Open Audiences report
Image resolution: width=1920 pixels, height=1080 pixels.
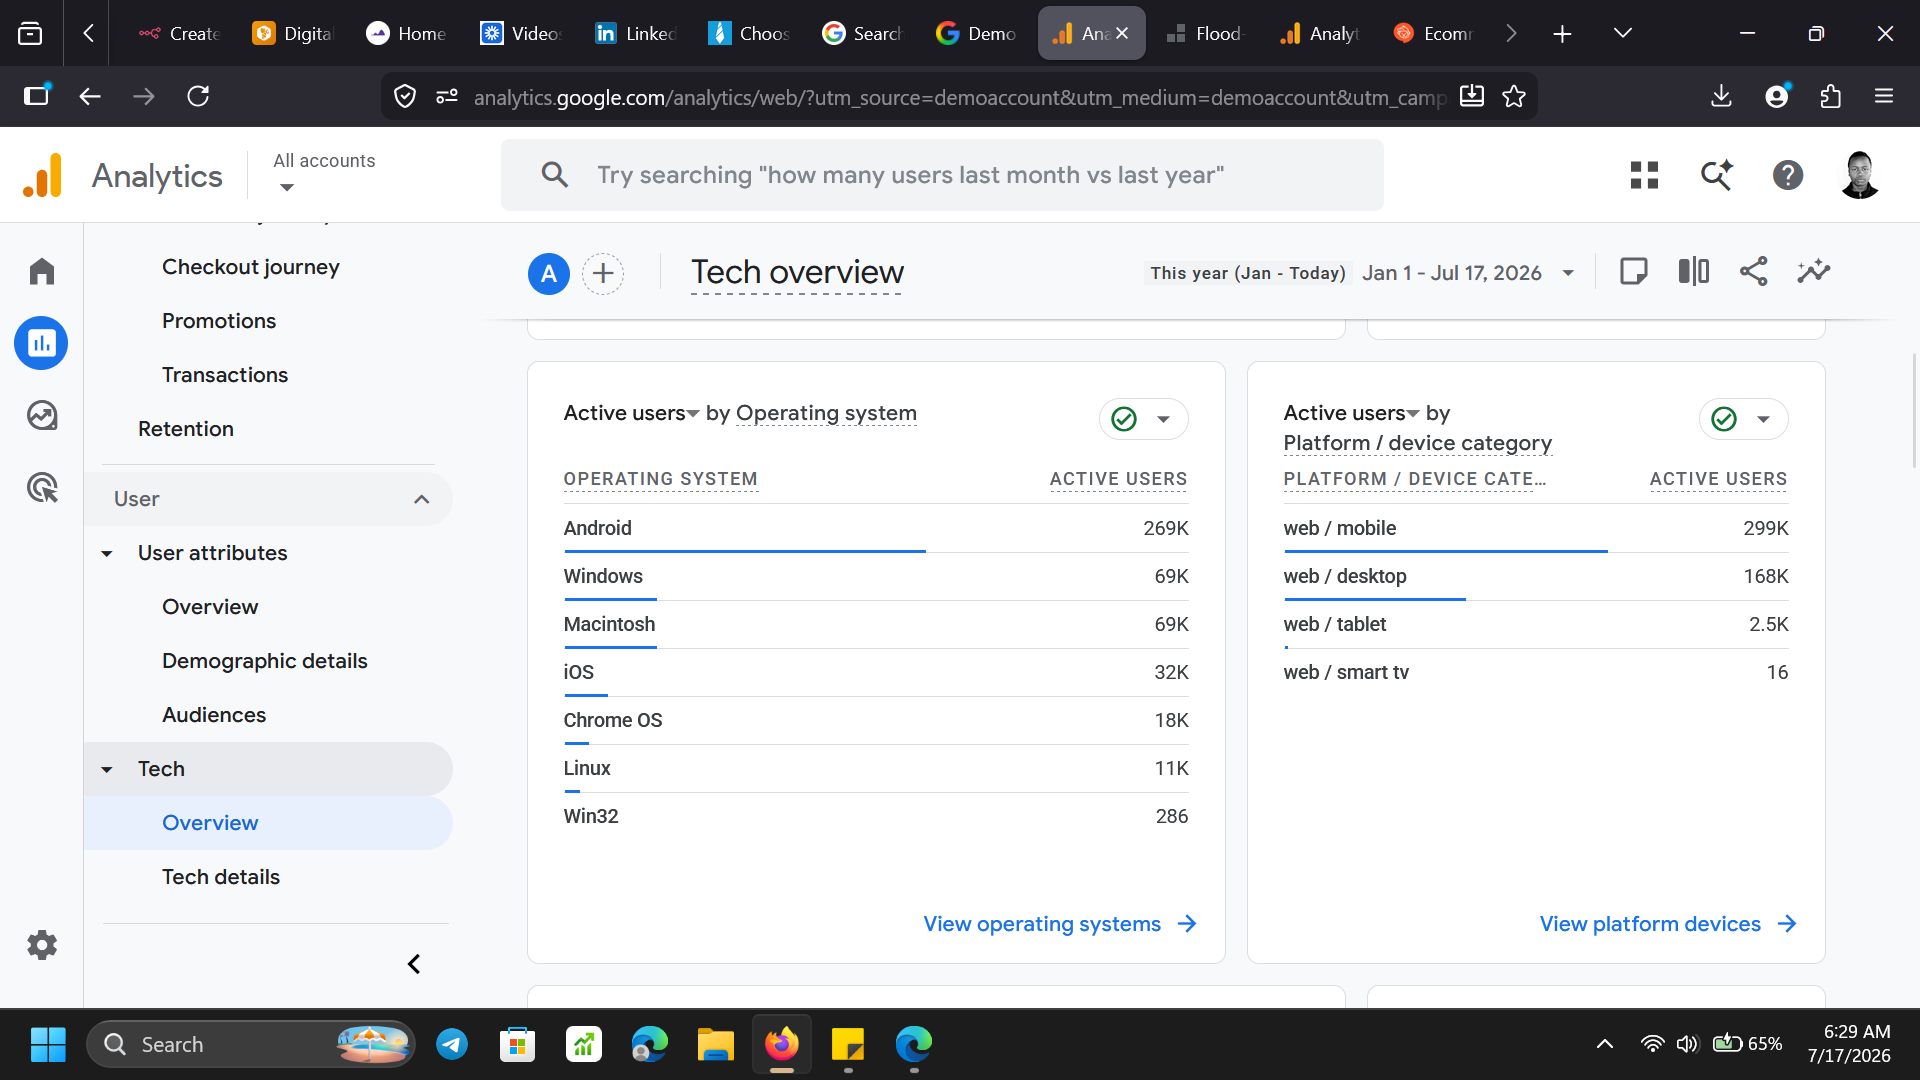click(x=214, y=715)
